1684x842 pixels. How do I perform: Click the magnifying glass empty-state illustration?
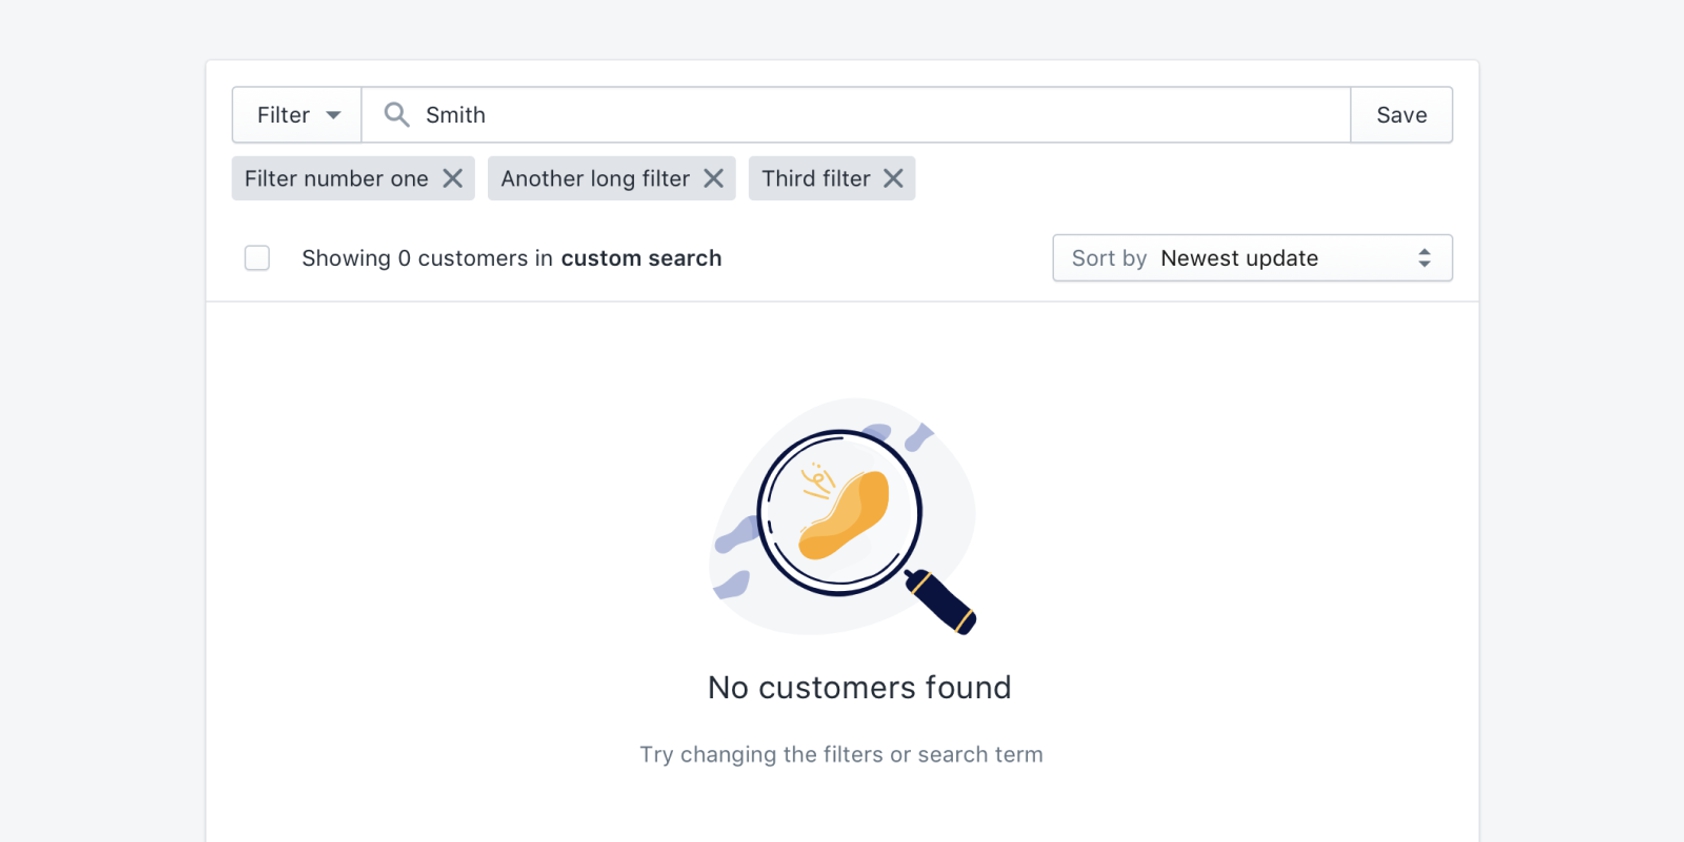click(843, 516)
